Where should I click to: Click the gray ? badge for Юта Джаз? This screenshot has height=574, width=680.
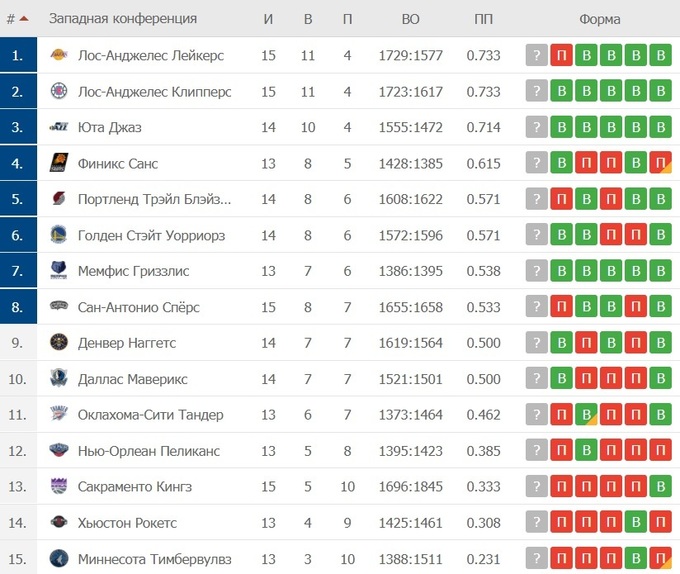(x=537, y=128)
